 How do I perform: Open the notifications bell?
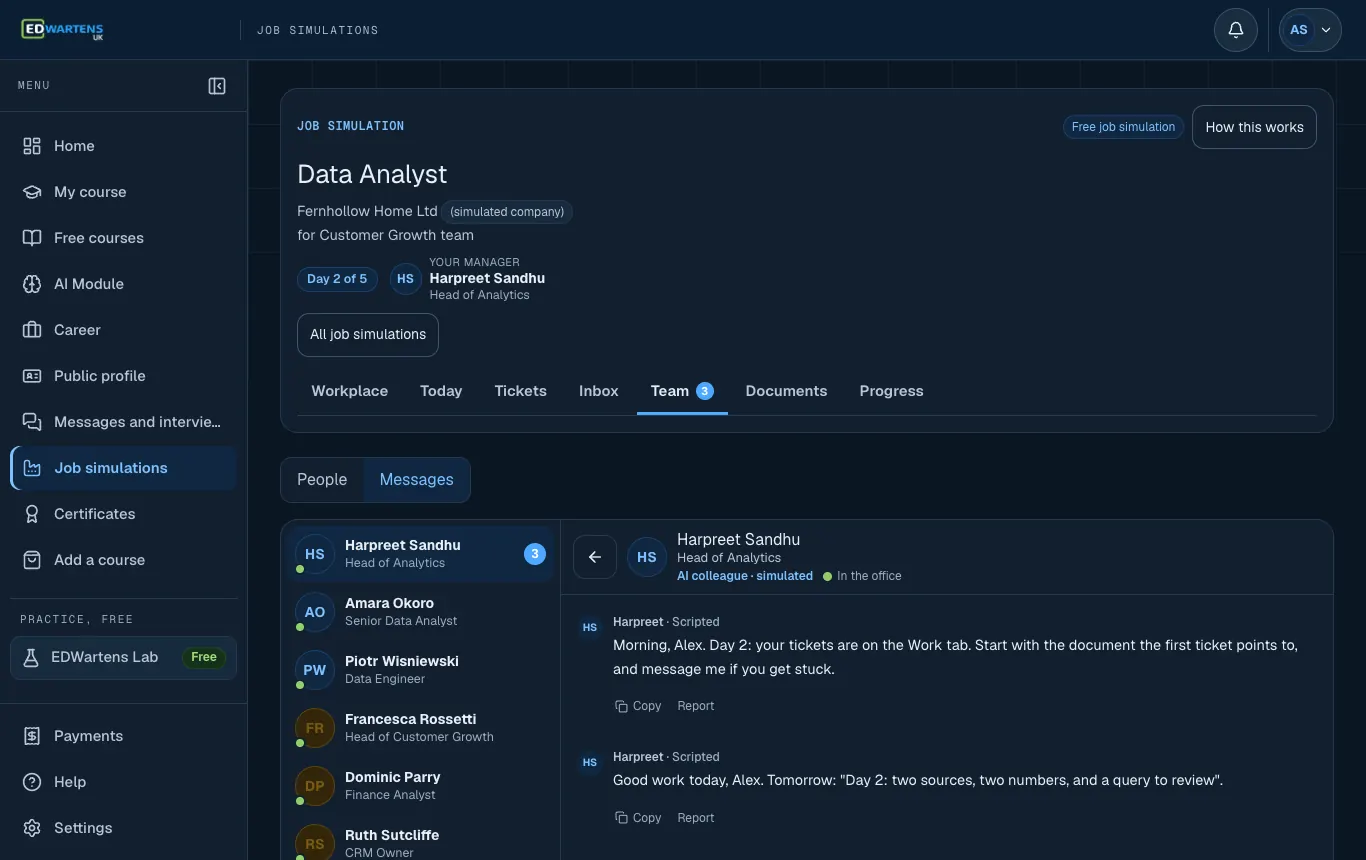(x=1236, y=30)
